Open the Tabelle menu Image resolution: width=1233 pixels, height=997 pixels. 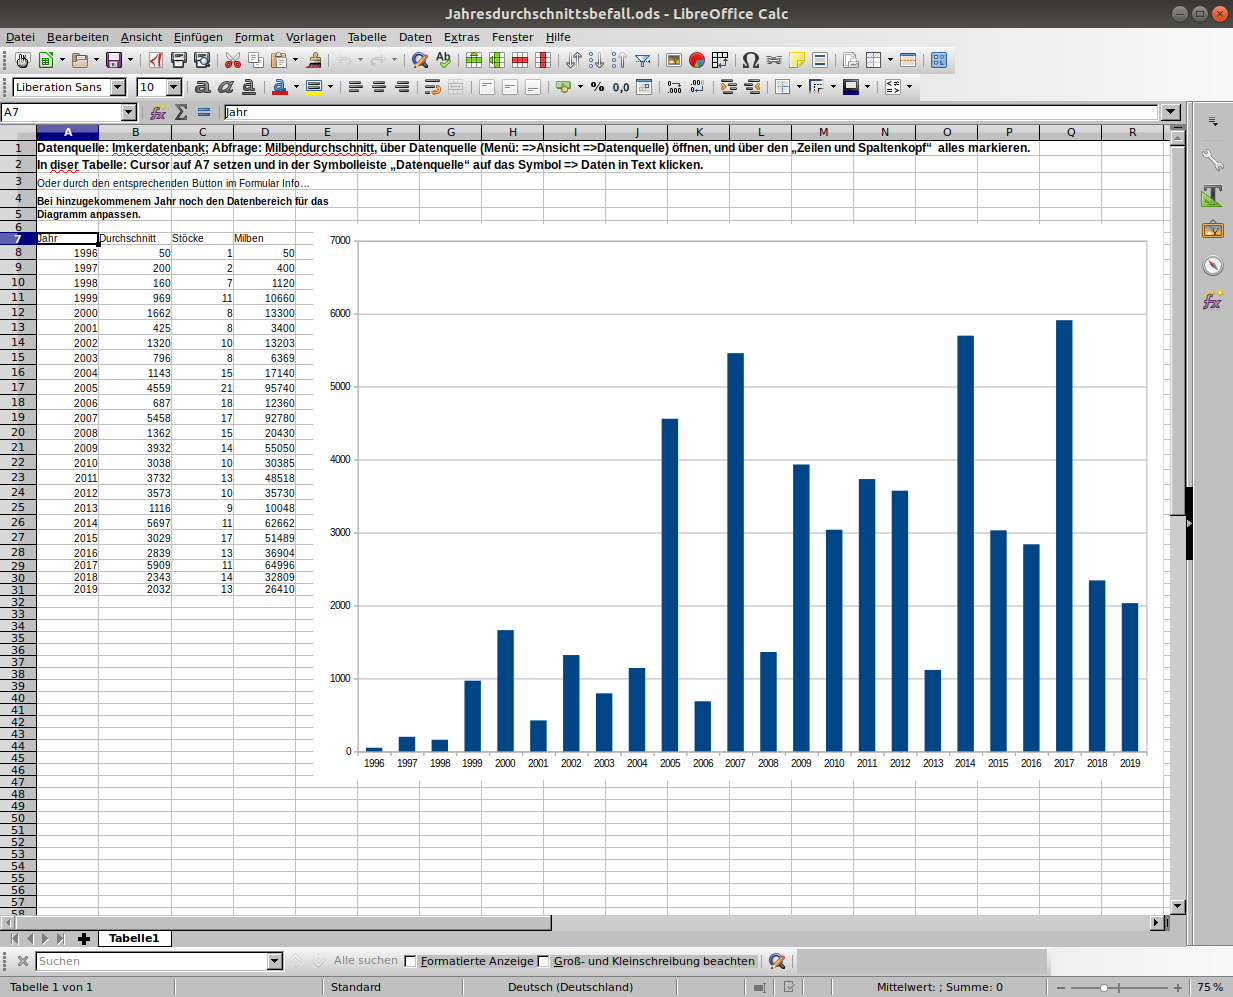[x=367, y=37]
